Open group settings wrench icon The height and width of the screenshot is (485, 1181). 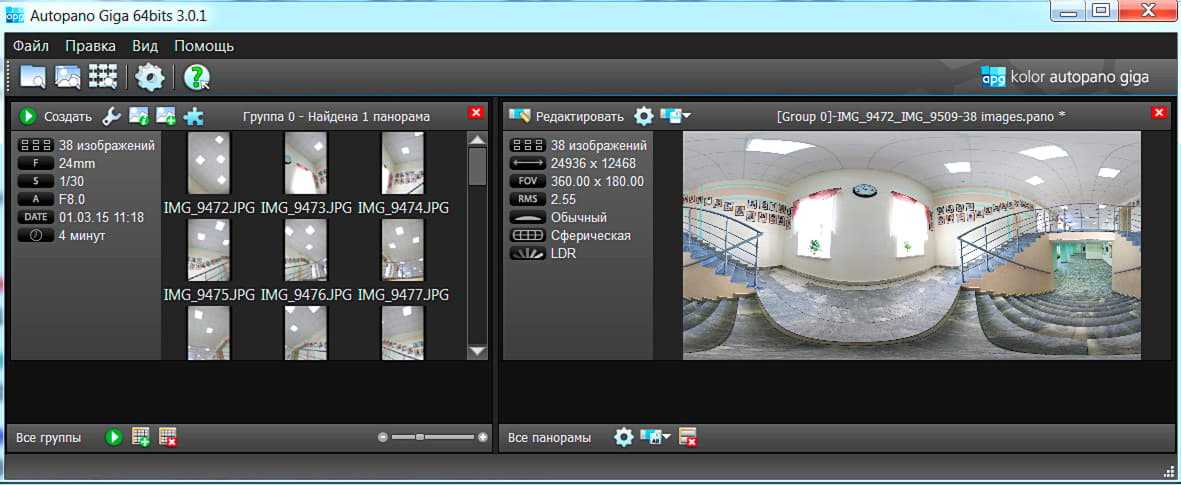point(112,116)
